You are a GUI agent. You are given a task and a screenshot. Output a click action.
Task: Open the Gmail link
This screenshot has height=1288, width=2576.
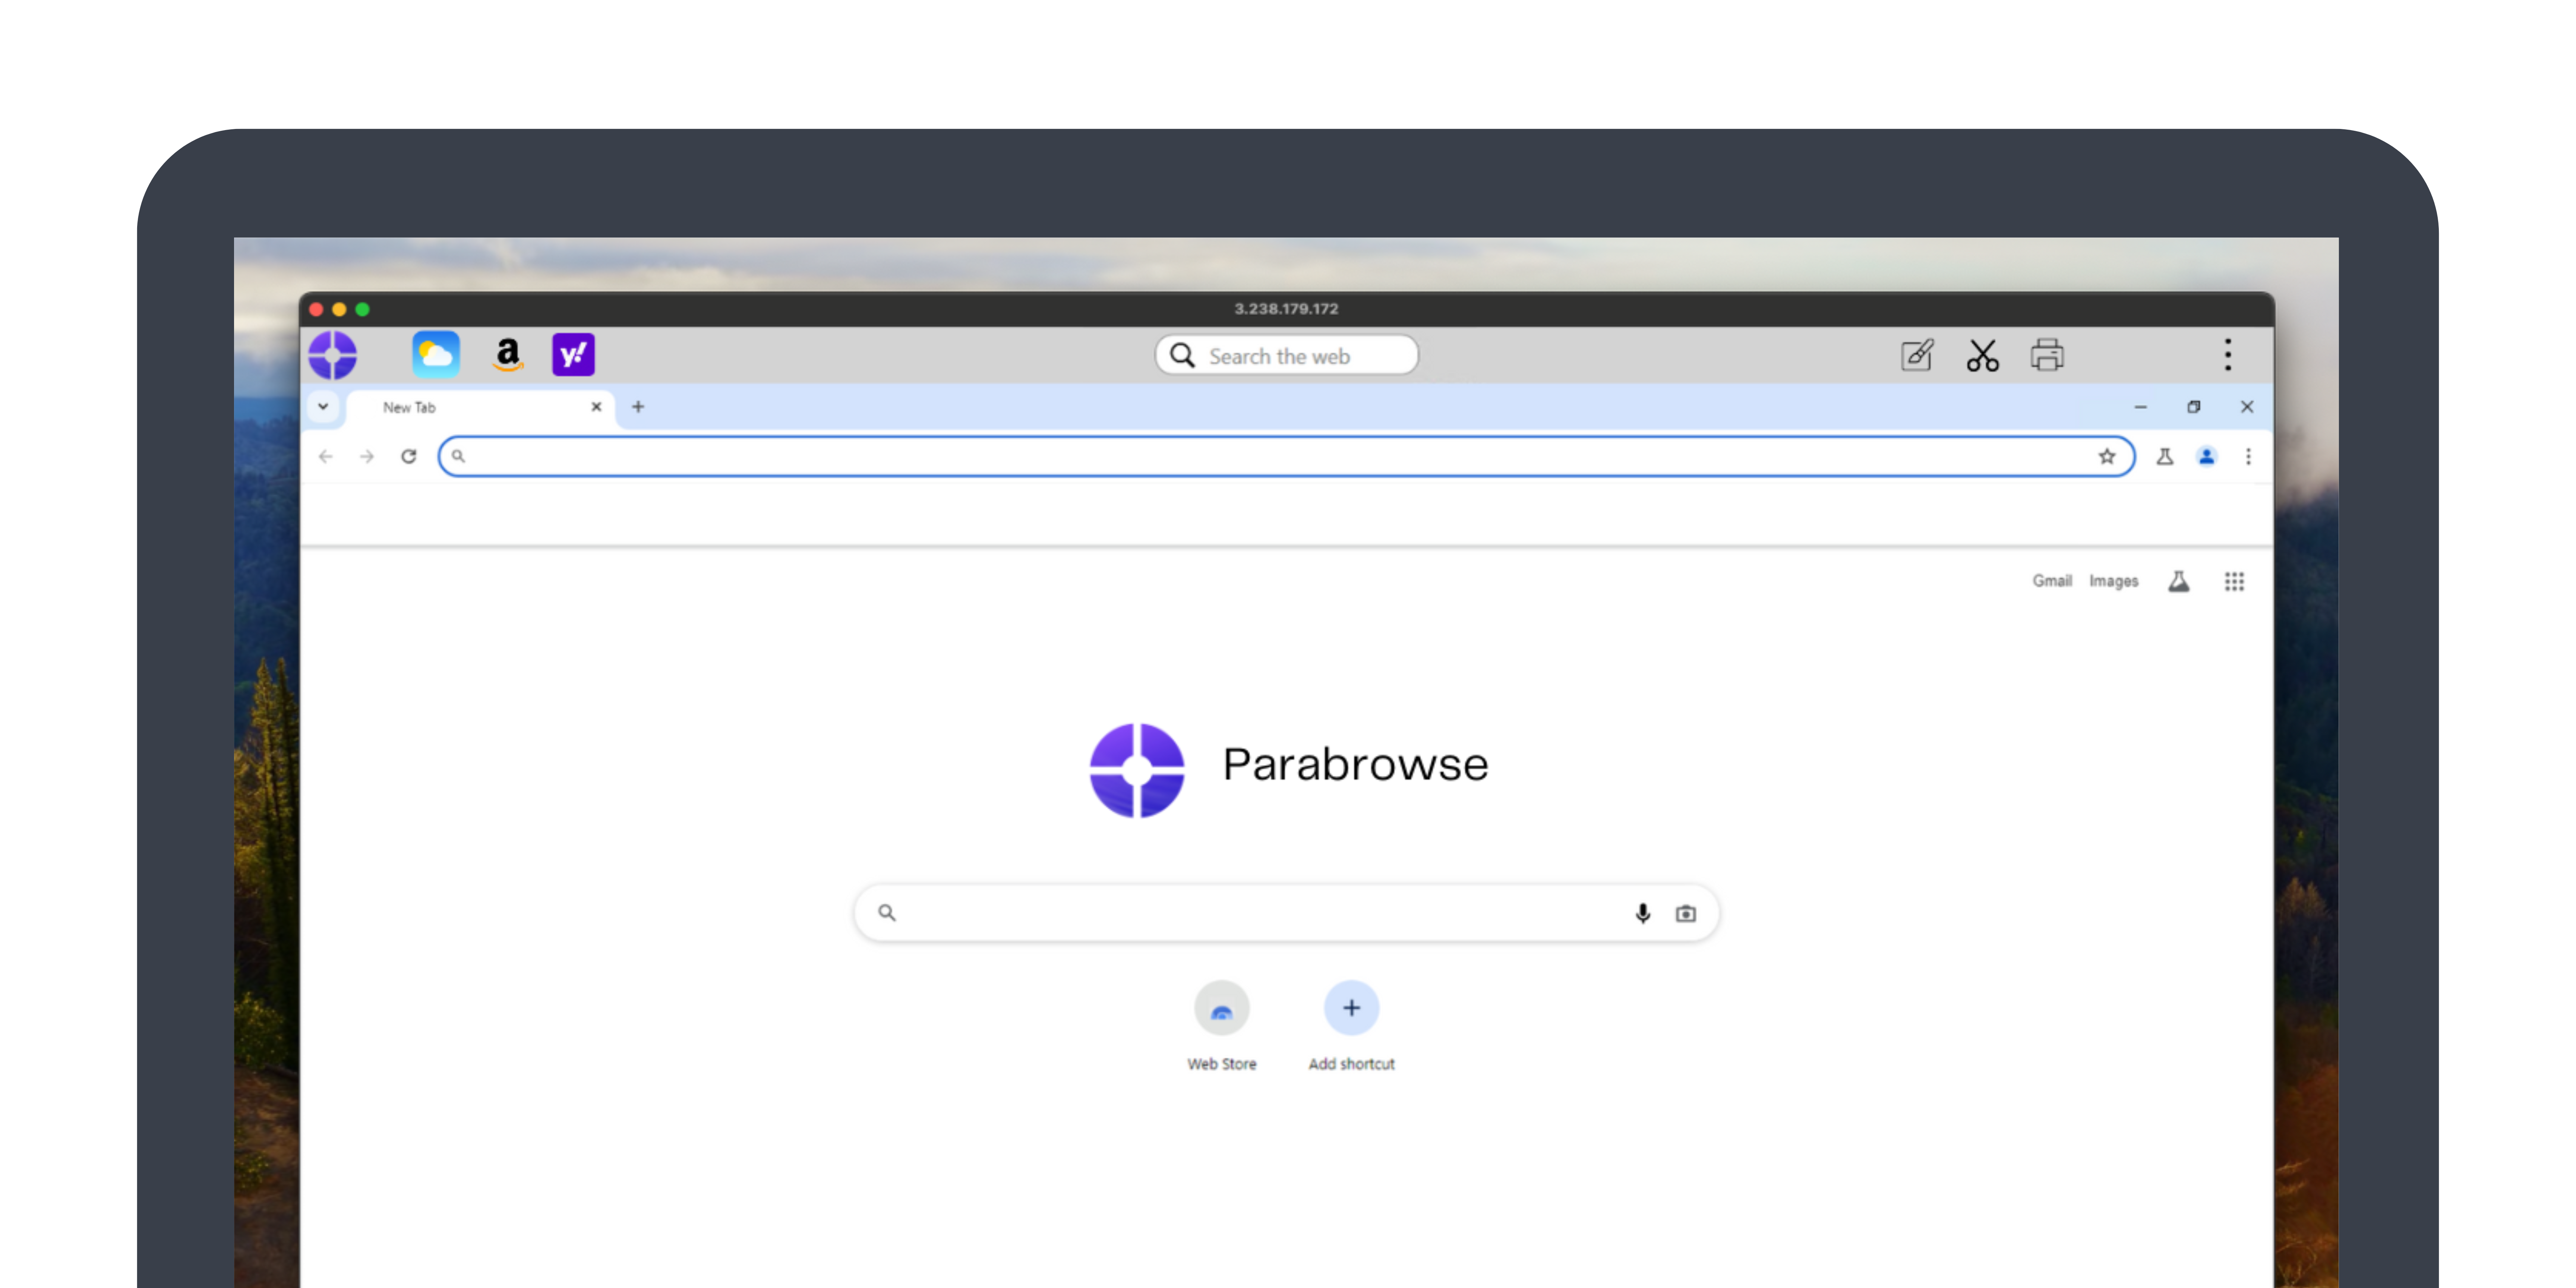pyautogui.click(x=2052, y=581)
